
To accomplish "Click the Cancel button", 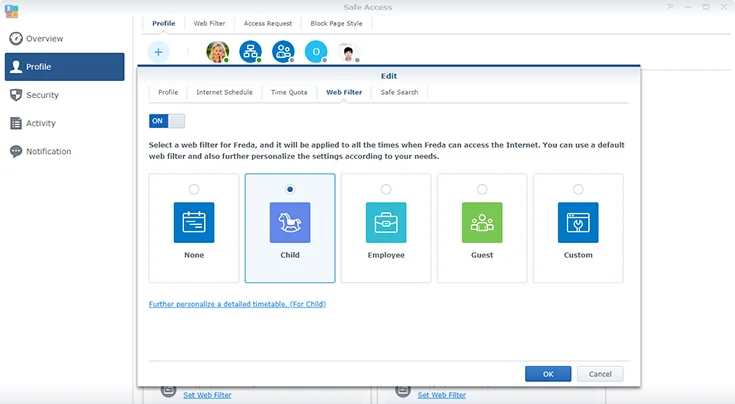I will [x=600, y=373].
